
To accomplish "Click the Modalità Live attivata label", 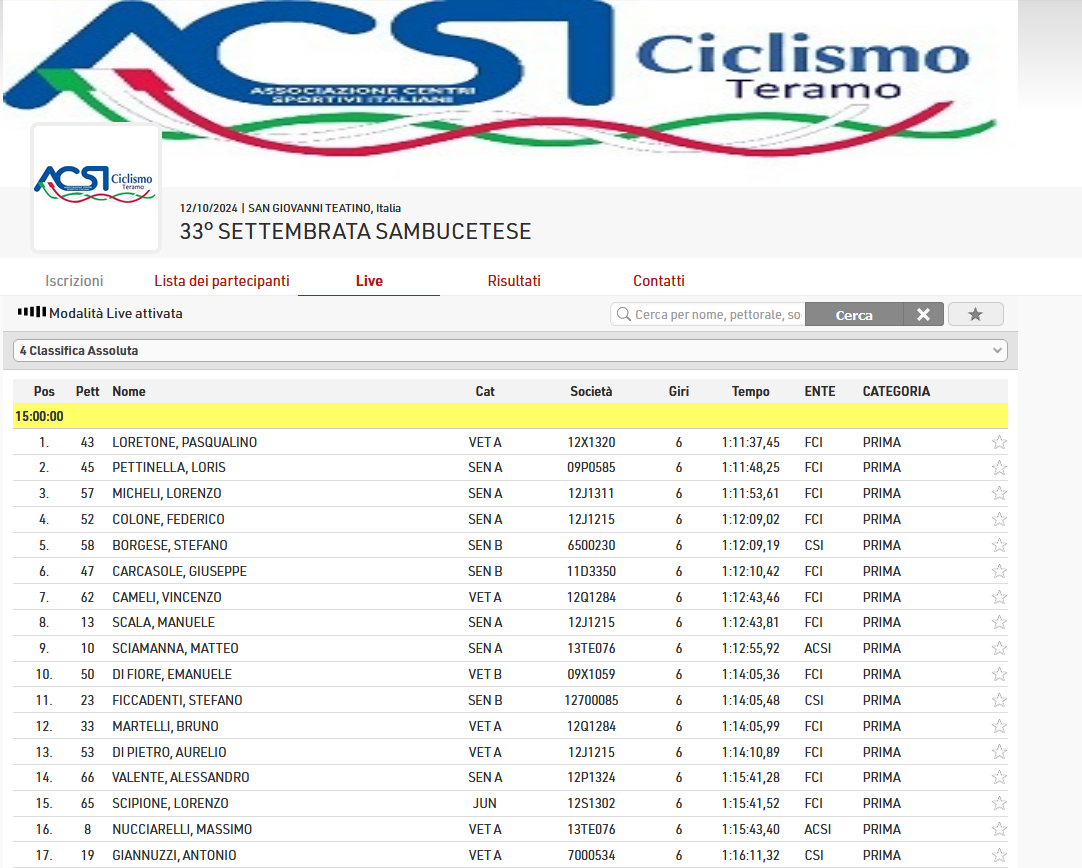I will tap(116, 313).
